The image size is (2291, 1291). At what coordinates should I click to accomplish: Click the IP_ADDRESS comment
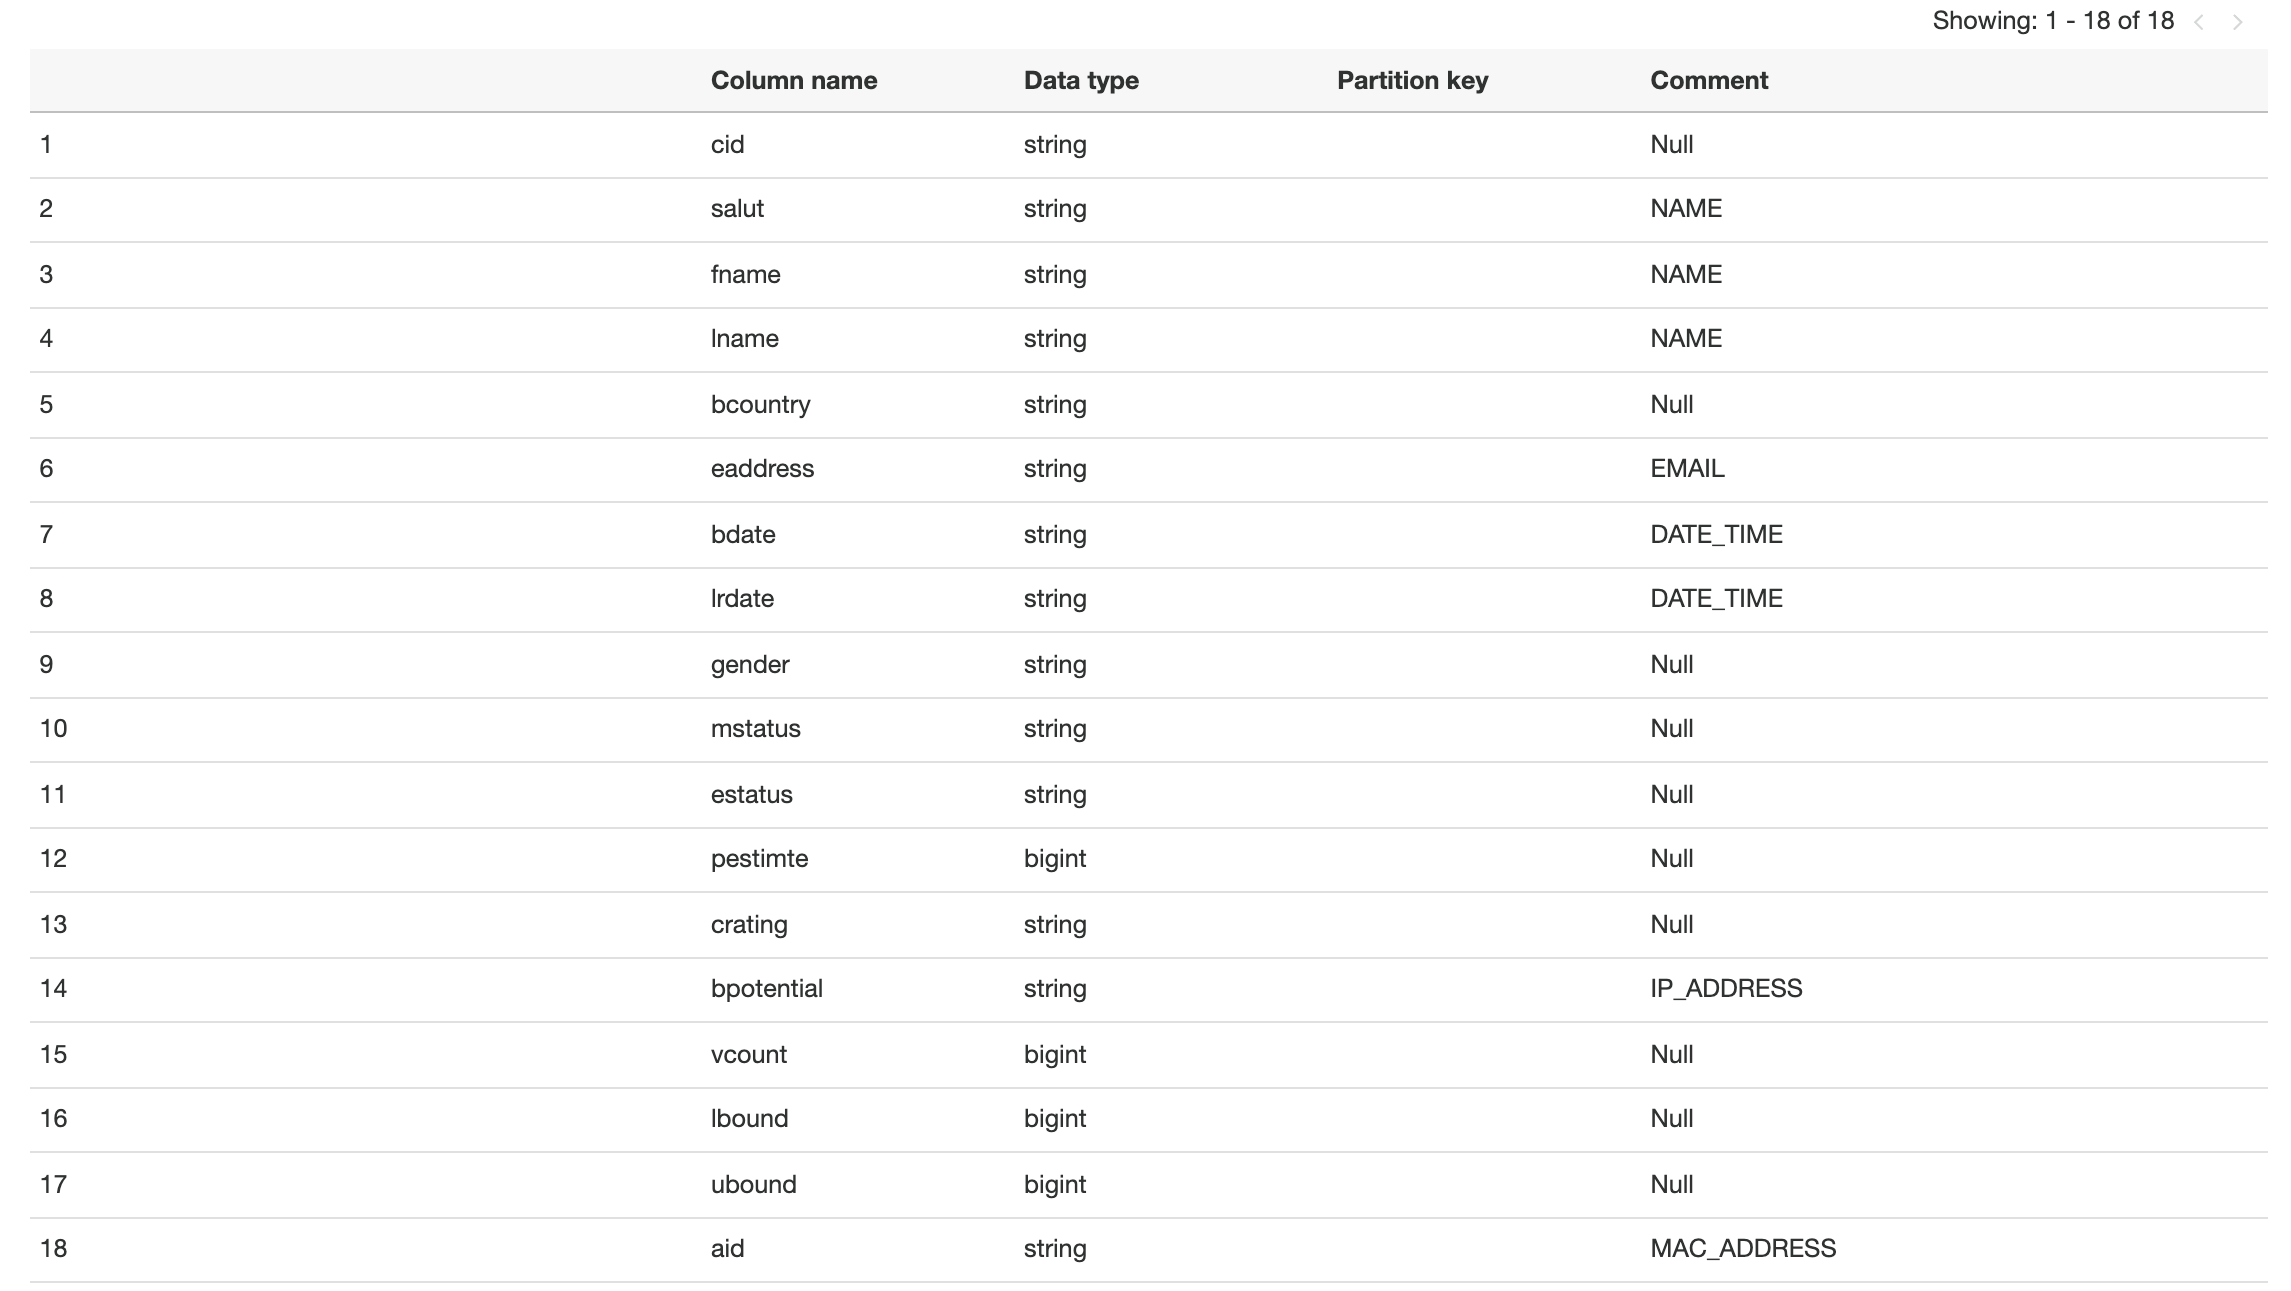click(x=1725, y=988)
